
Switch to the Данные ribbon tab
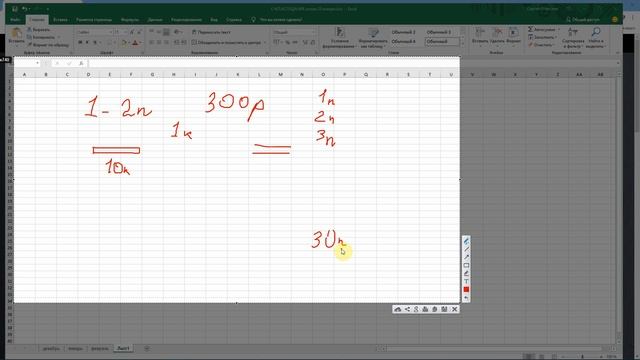pos(155,20)
